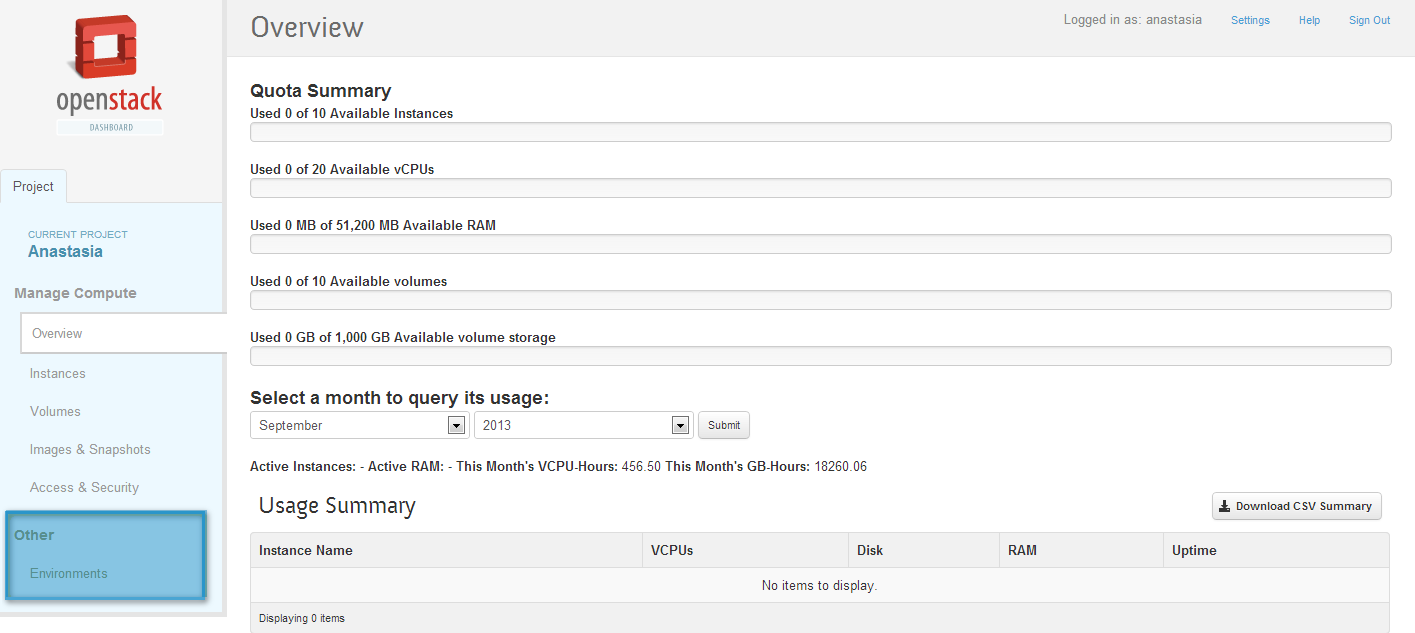
Task: Click the Help link
Action: [x=1309, y=20]
